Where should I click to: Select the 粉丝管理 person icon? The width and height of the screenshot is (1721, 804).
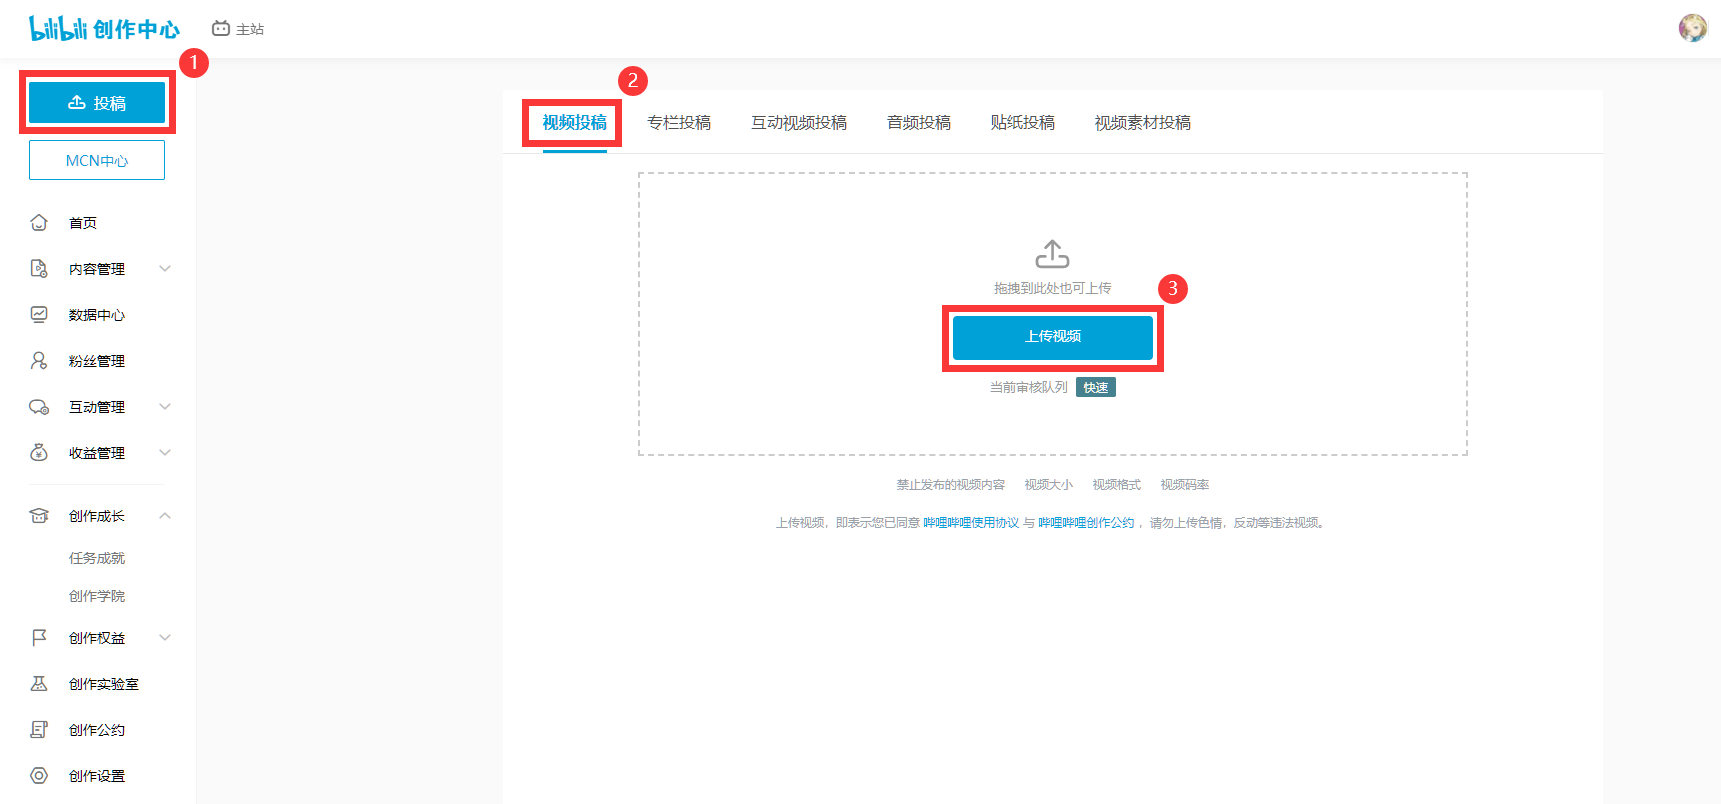coord(39,361)
